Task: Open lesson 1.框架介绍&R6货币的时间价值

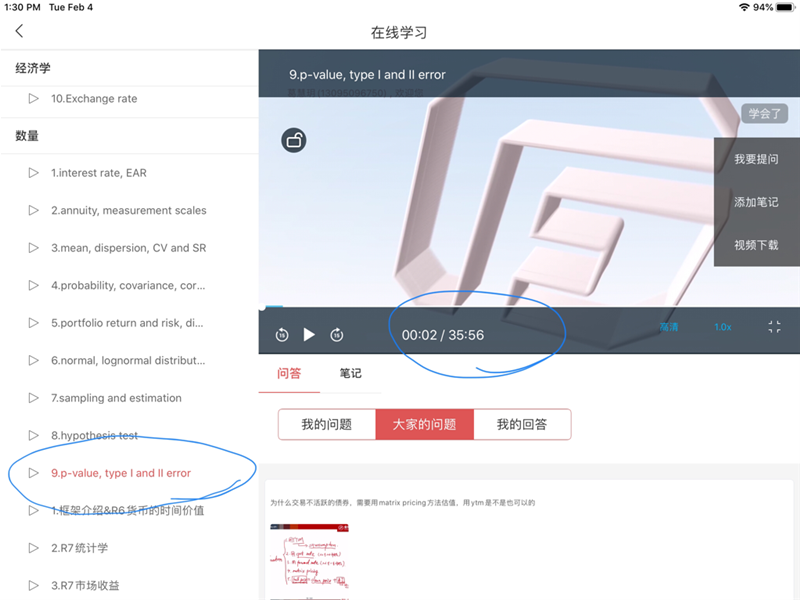Action: point(129,510)
